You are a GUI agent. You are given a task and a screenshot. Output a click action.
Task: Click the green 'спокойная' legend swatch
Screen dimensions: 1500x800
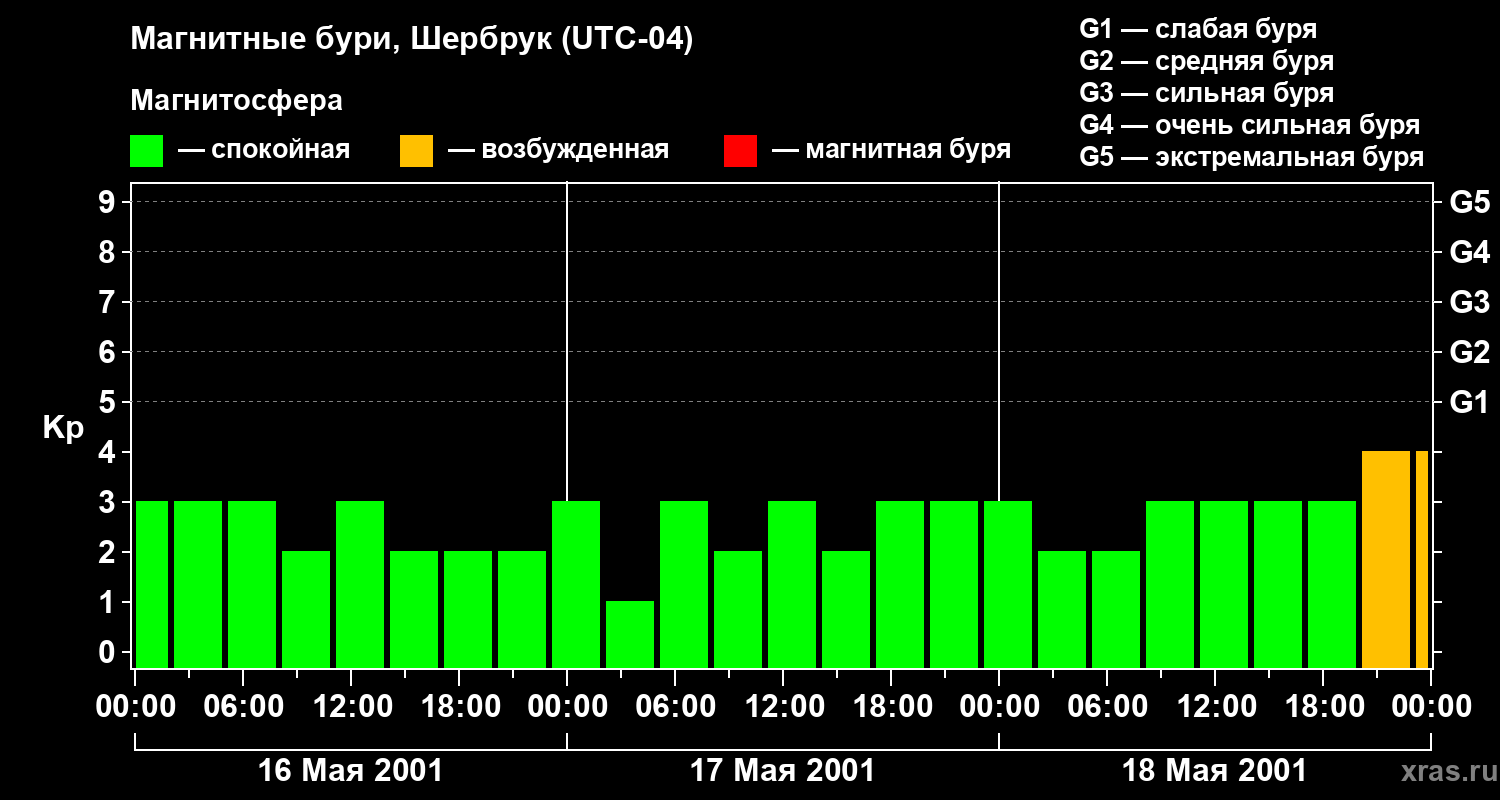[147, 151]
